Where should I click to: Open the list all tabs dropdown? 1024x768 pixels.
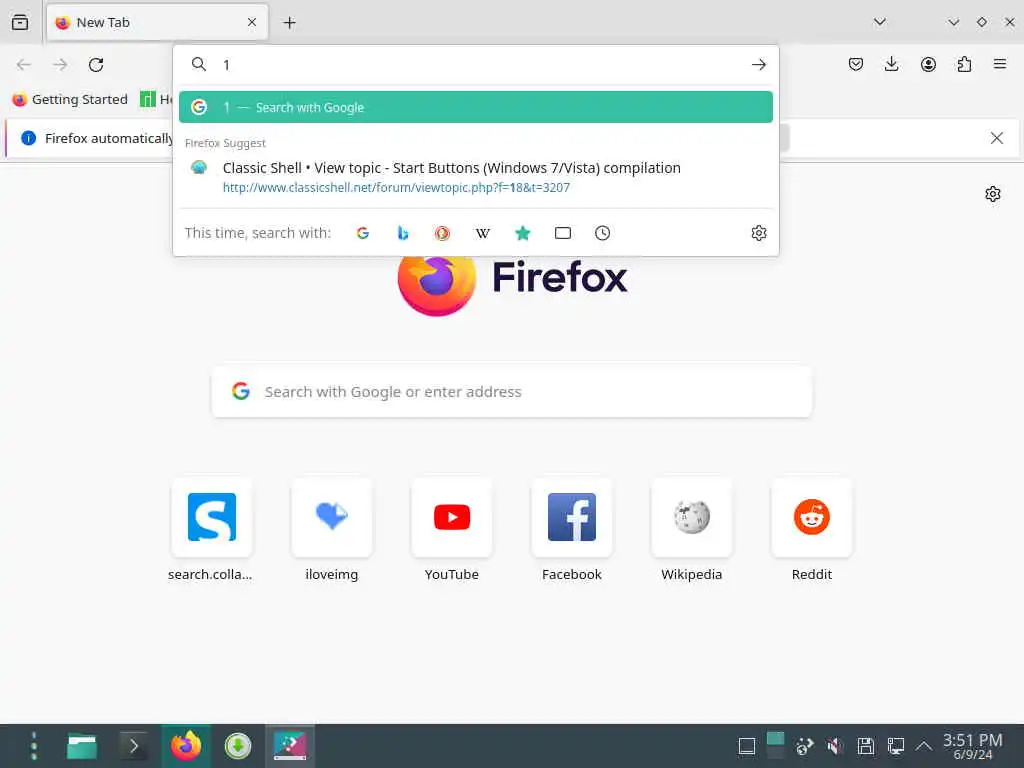click(x=880, y=22)
